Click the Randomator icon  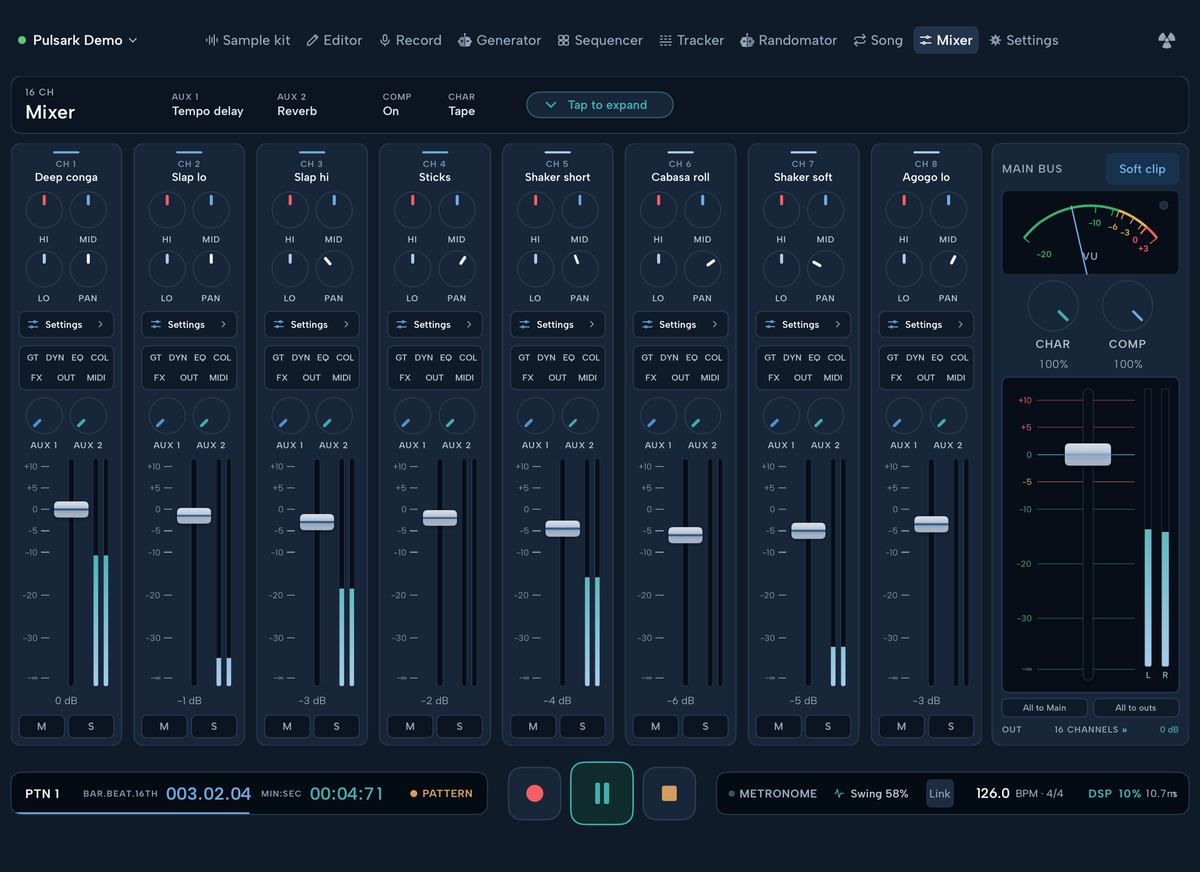point(747,40)
